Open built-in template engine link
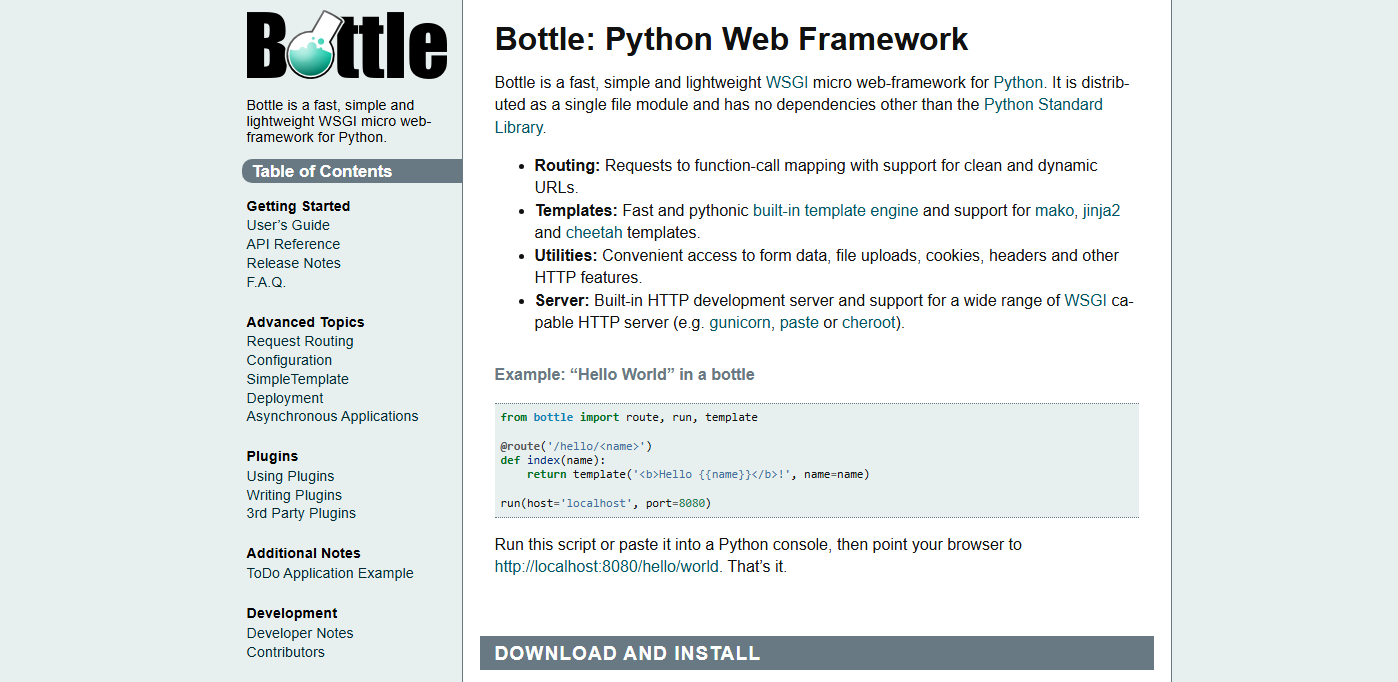The height and width of the screenshot is (682, 1398). coord(835,210)
